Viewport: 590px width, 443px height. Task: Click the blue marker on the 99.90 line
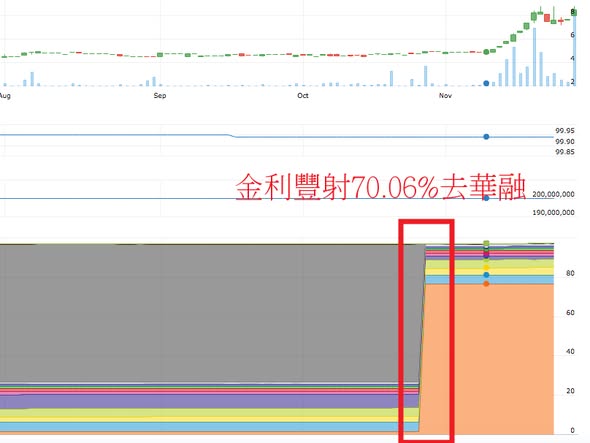pos(486,137)
